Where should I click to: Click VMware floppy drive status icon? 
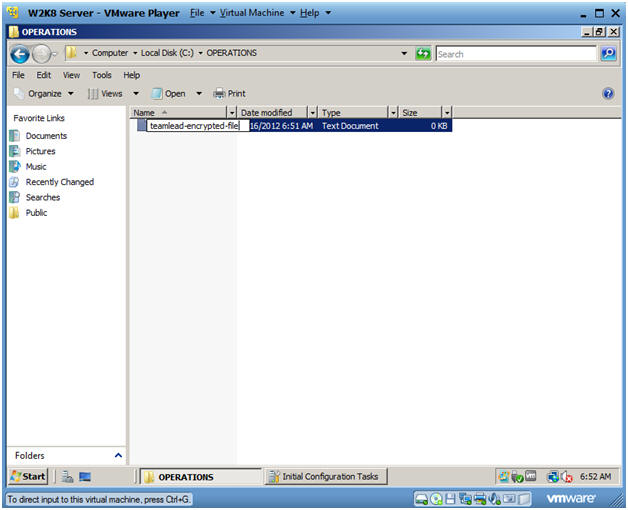click(x=451, y=499)
